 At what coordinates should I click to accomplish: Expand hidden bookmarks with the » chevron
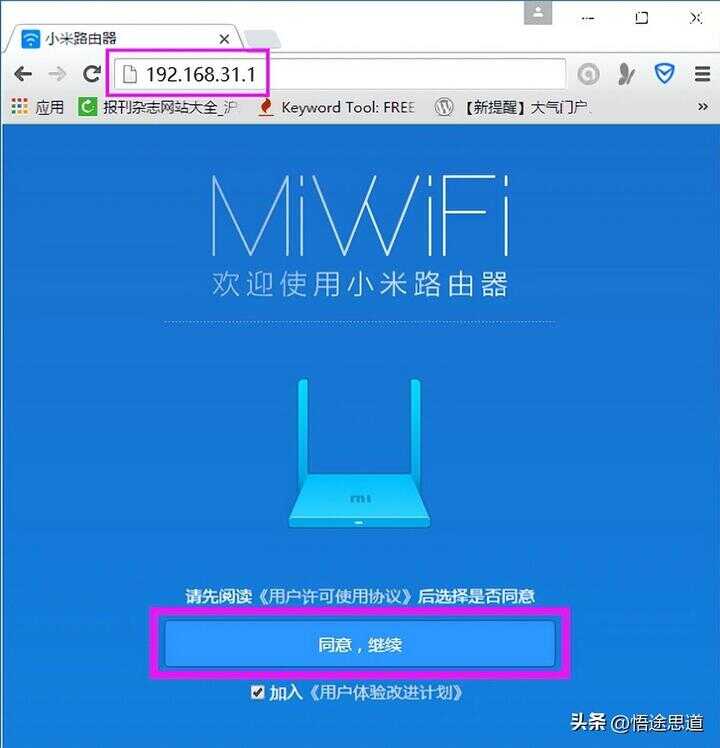(x=702, y=106)
